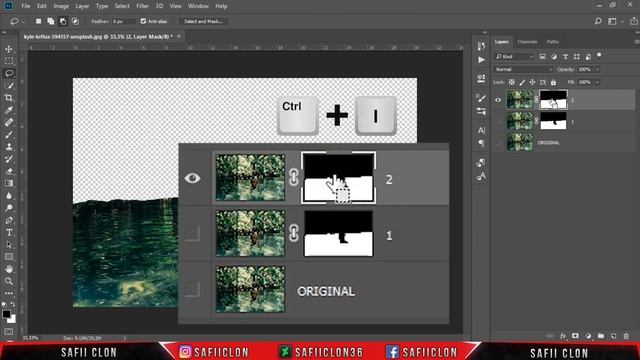
Task: Open the search magnifier in options bar
Action: click(598, 21)
